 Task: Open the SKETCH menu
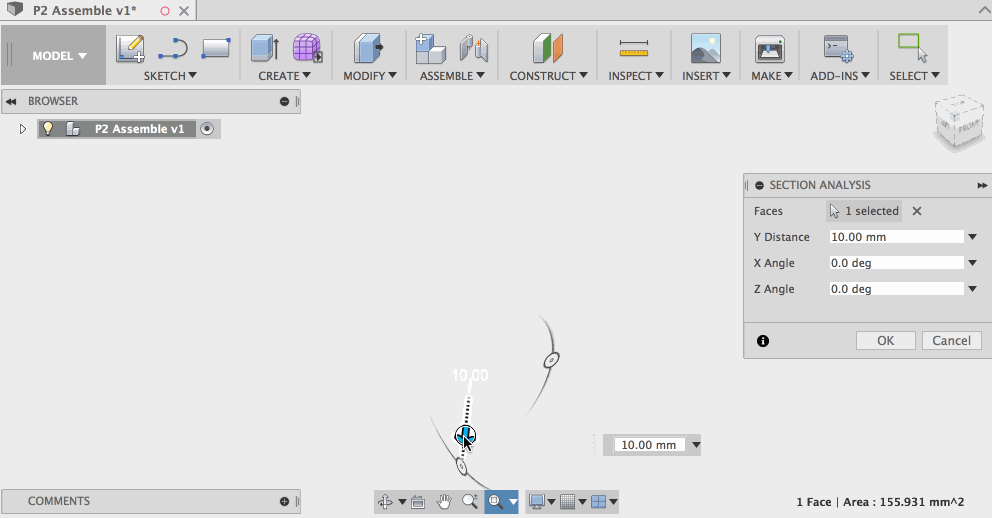(170, 76)
